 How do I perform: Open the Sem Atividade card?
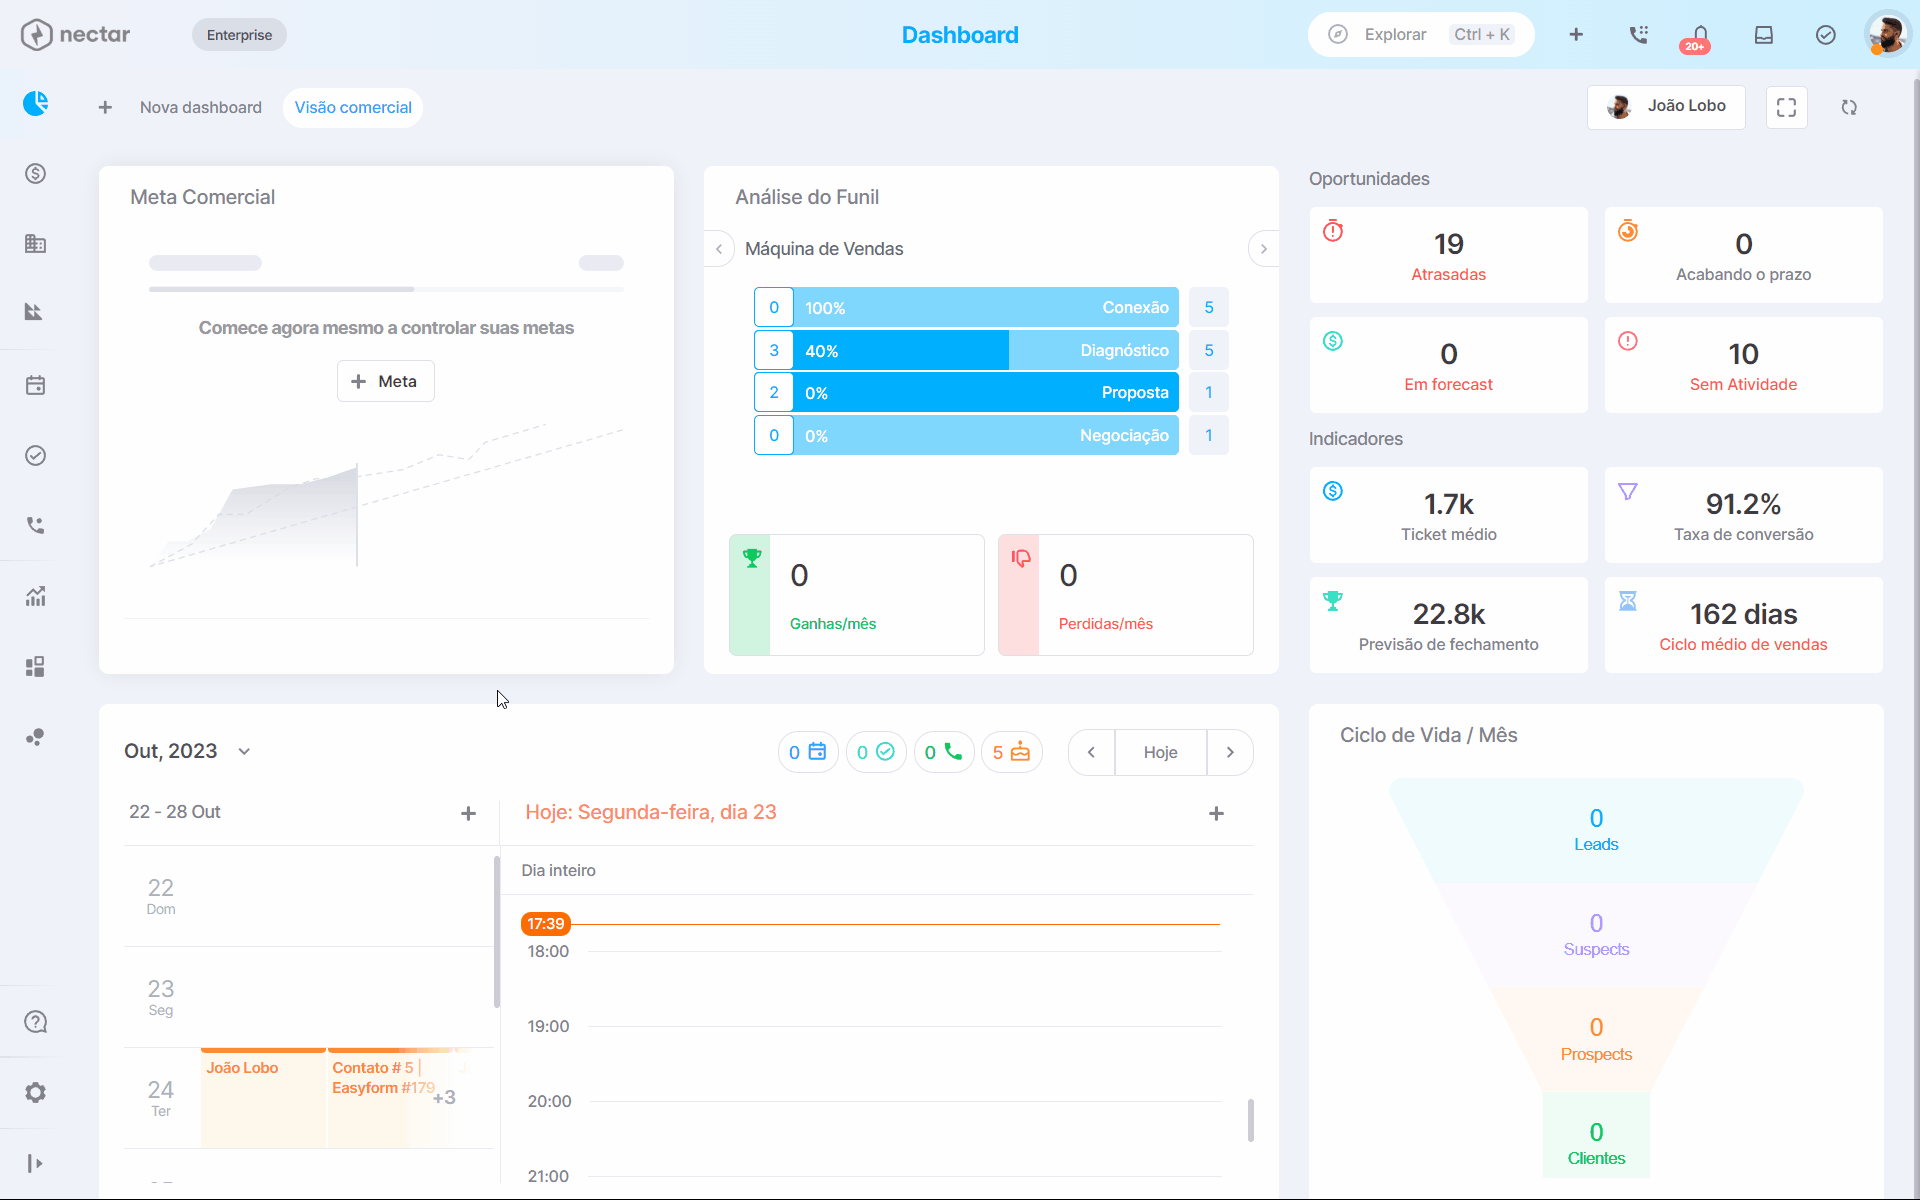(1743, 365)
